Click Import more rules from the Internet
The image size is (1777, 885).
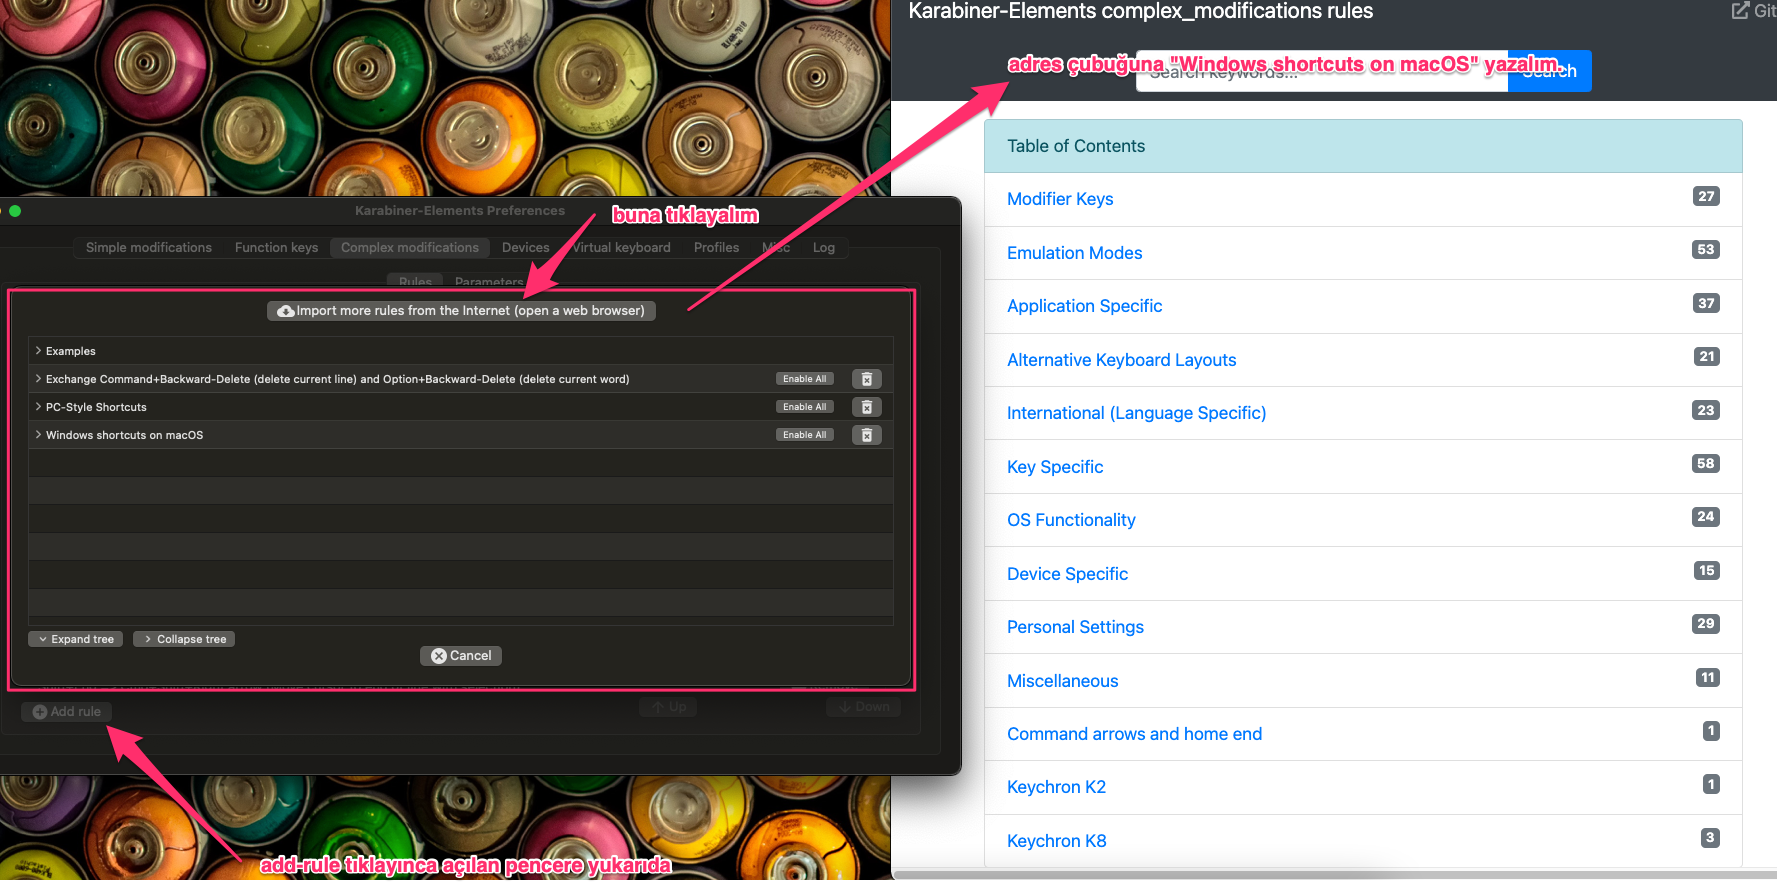(462, 311)
